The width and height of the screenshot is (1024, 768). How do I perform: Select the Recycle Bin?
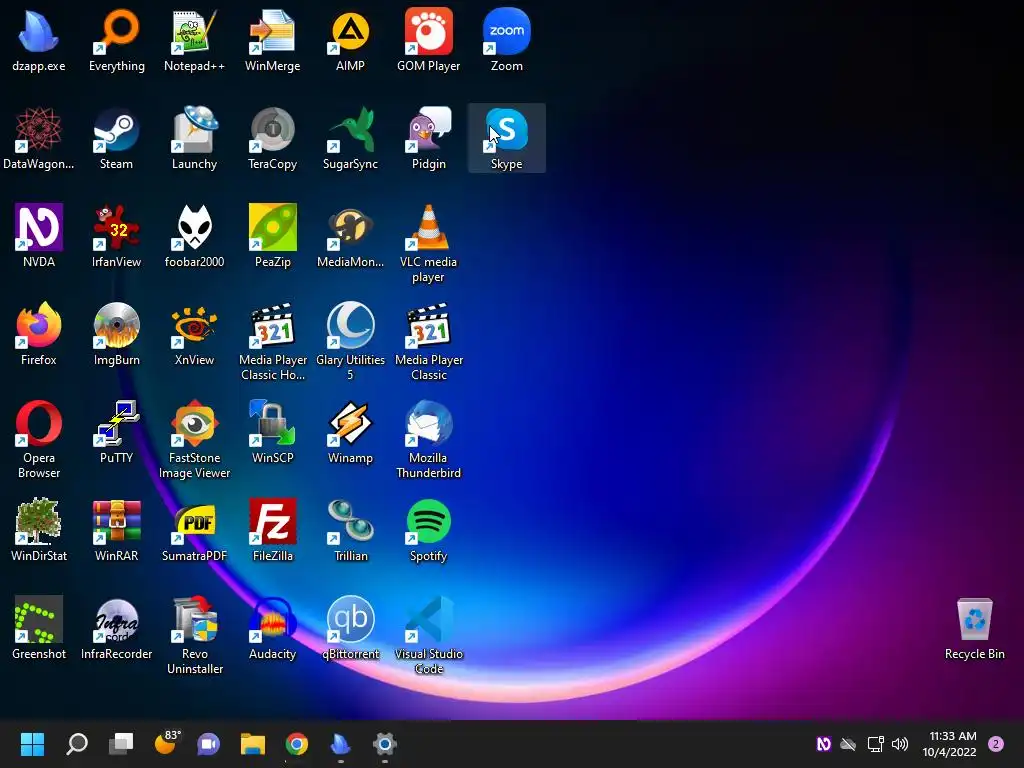click(x=974, y=628)
